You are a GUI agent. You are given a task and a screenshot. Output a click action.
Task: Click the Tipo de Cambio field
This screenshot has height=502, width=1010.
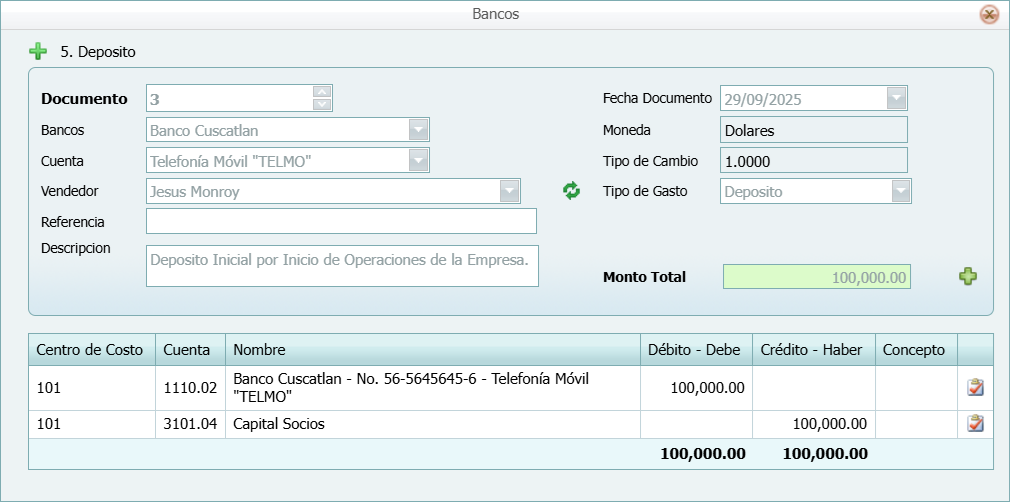[x=813, y=161]
